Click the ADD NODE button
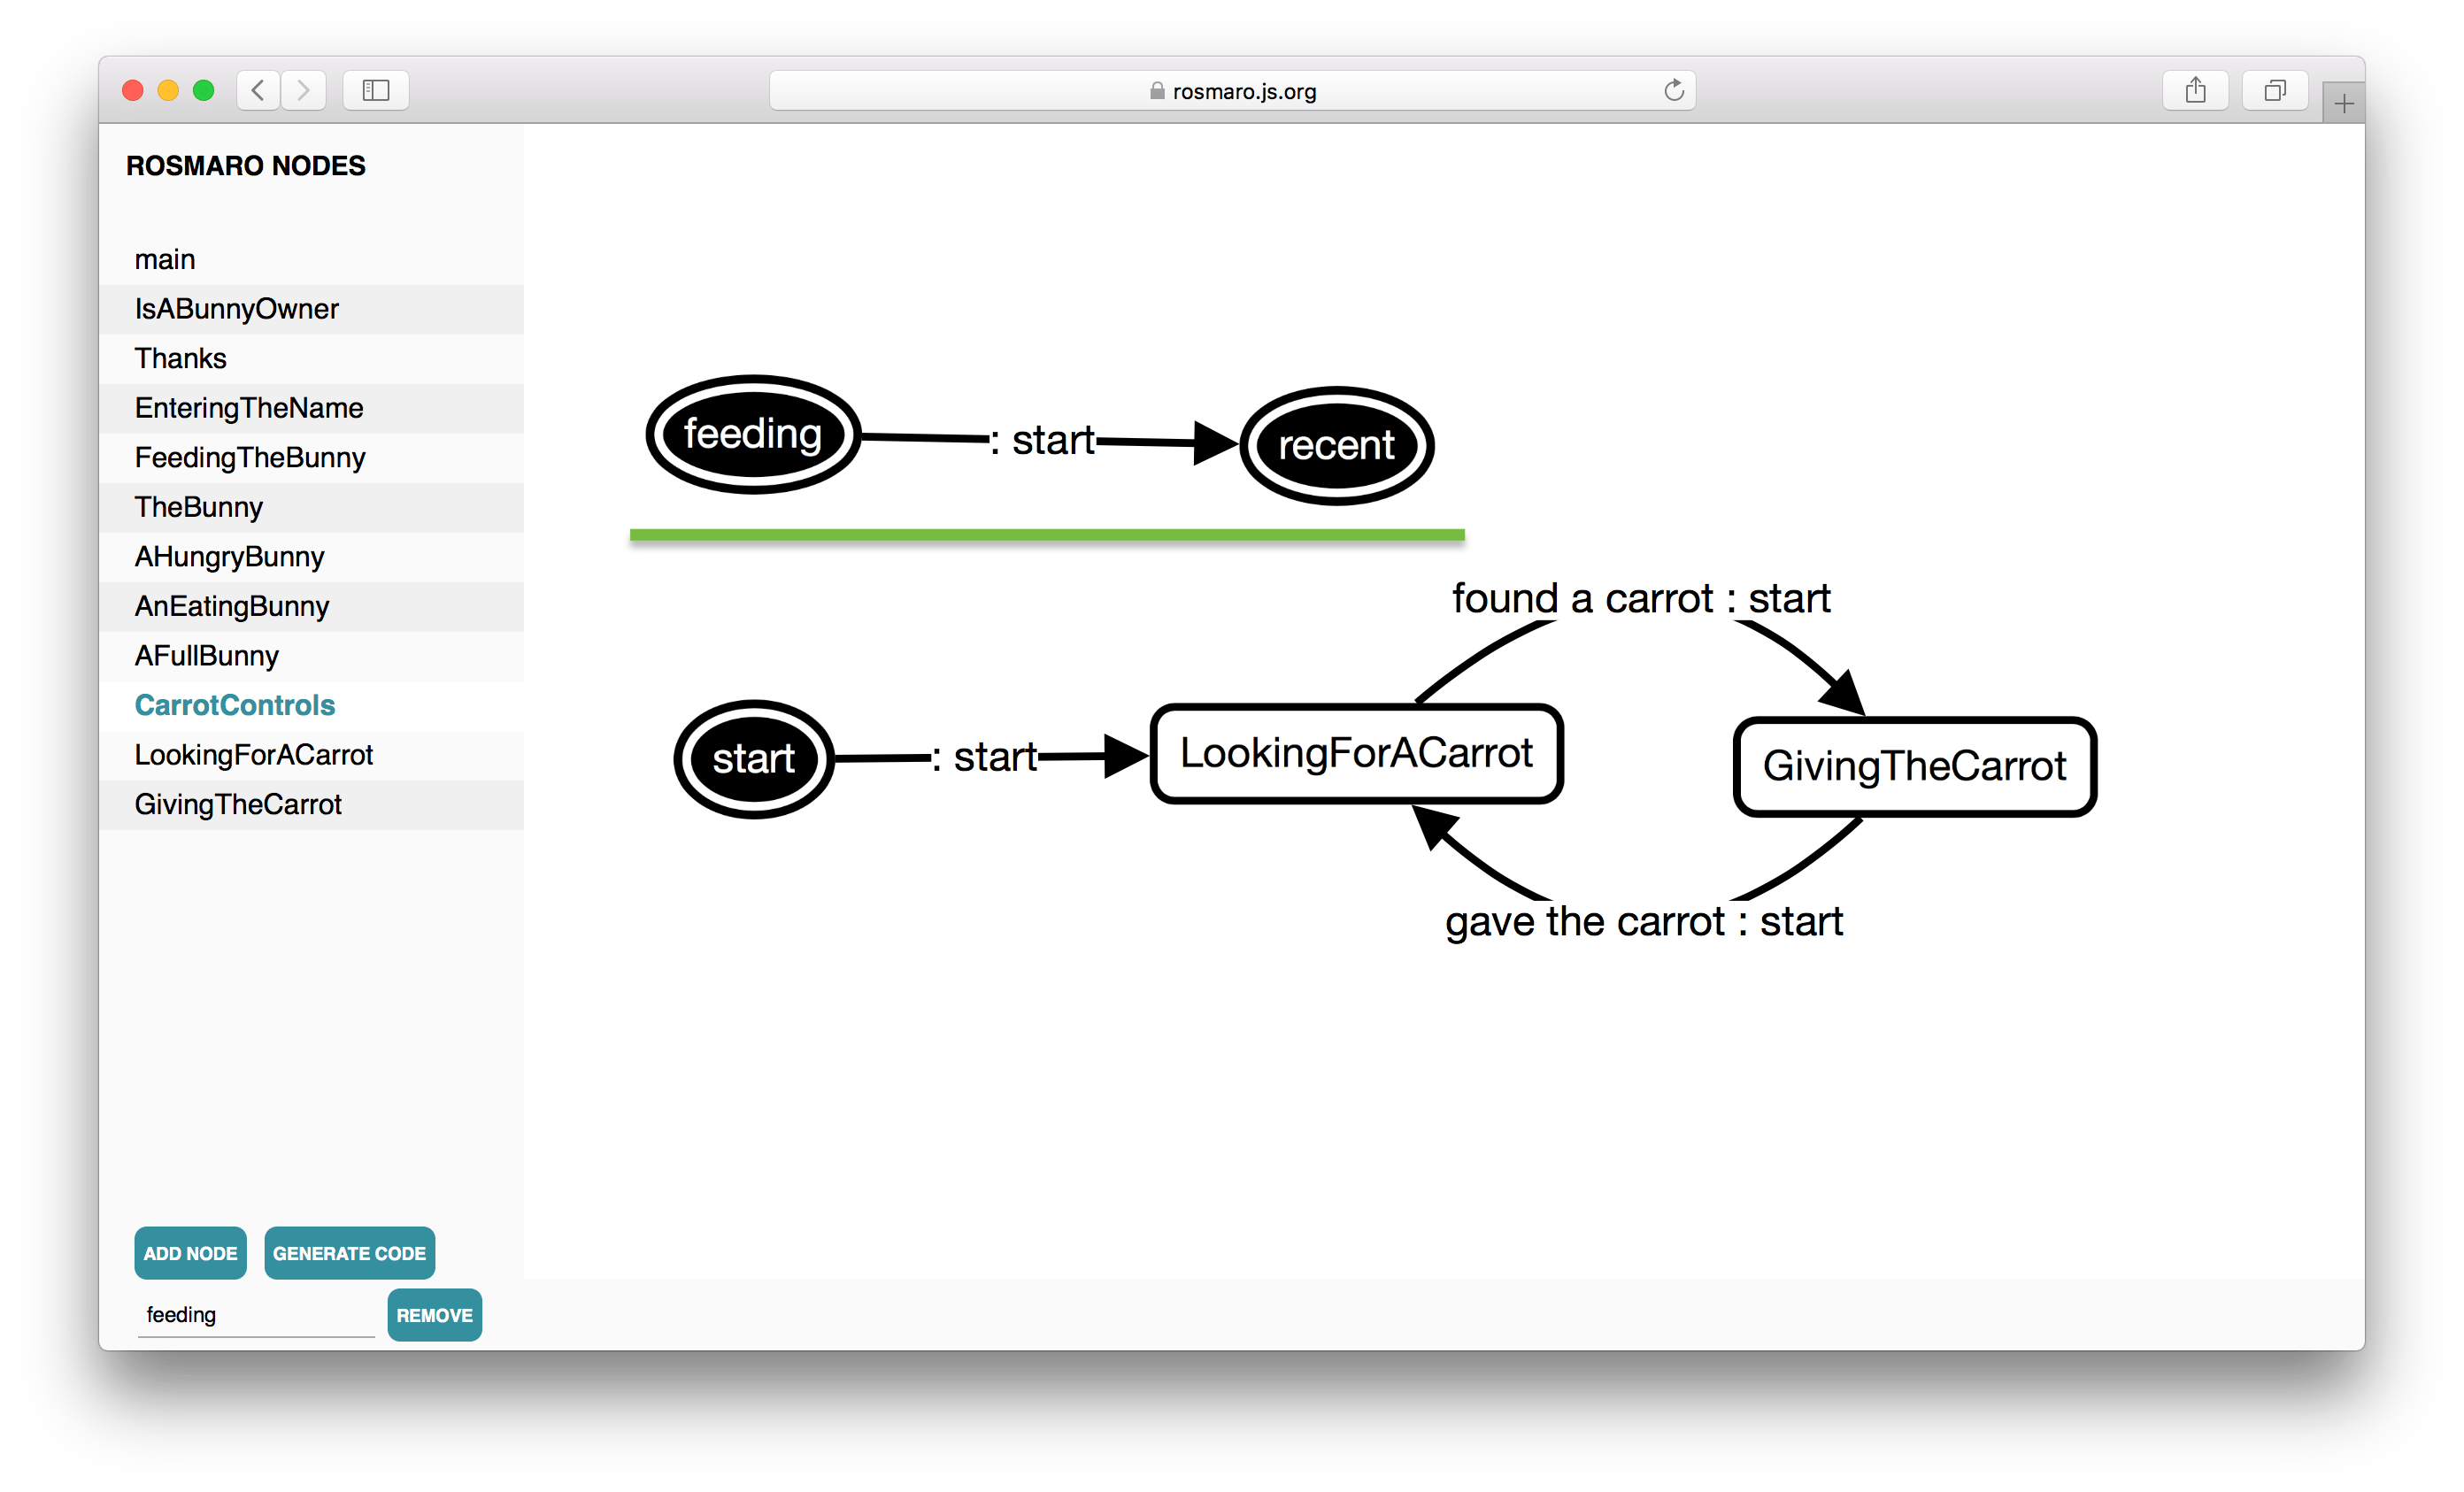Viewport: 2464px width, 1492px height. point(190,1253)
